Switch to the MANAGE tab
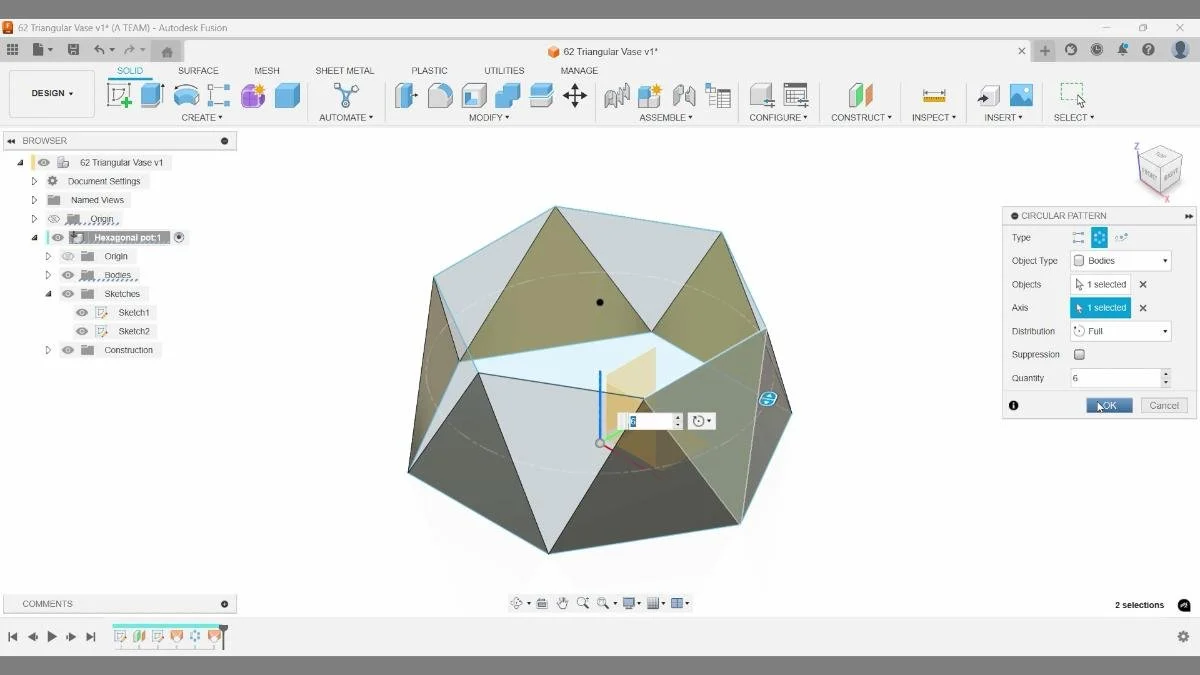1200x675 pixels. coord(579,71)
